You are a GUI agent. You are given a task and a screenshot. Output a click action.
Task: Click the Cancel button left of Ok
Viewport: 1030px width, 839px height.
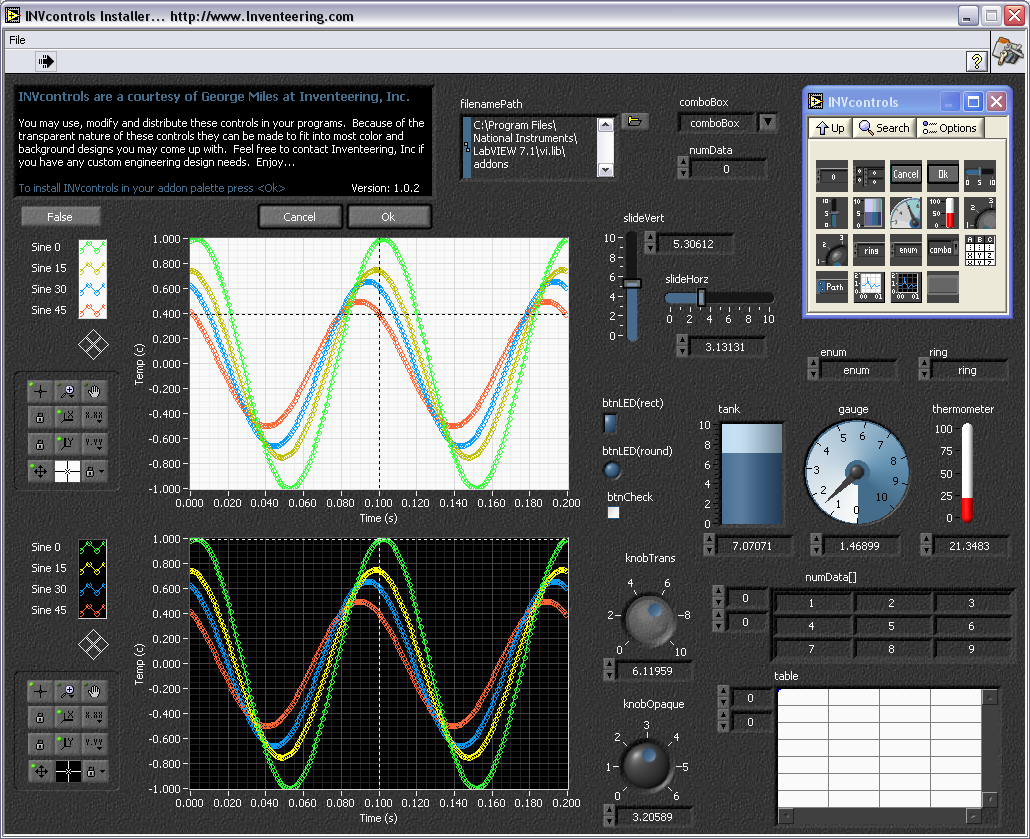300,217
